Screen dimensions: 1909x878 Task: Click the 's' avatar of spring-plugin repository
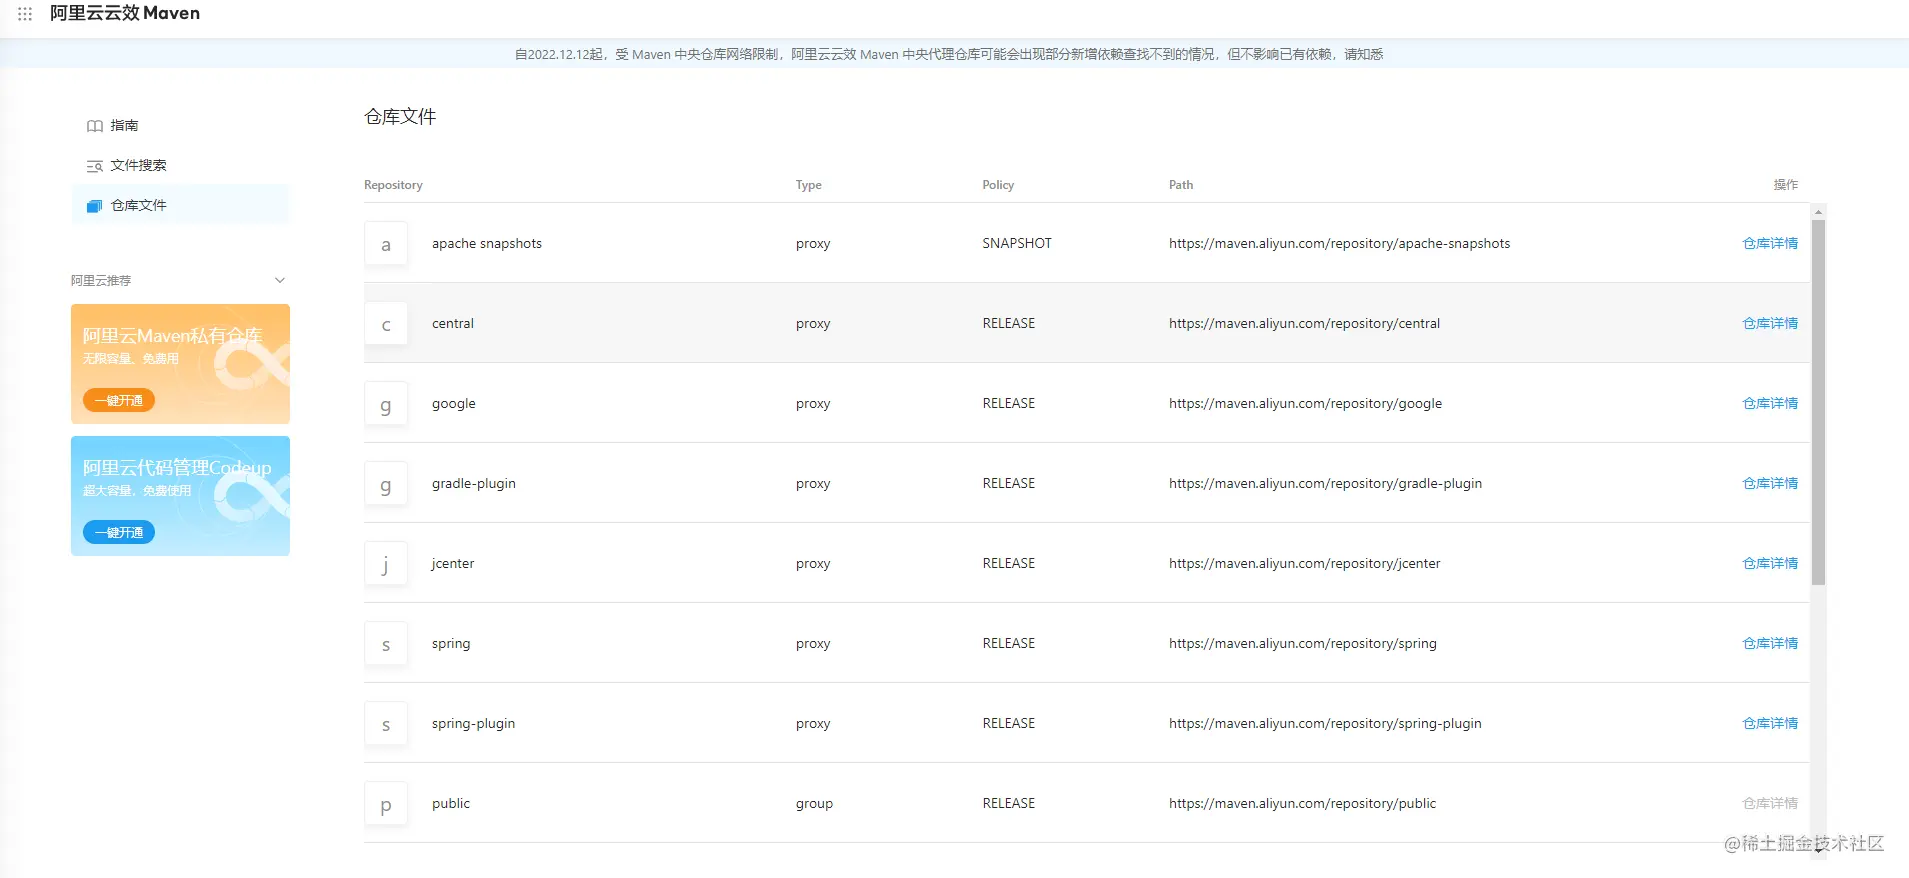coord(386,724)
